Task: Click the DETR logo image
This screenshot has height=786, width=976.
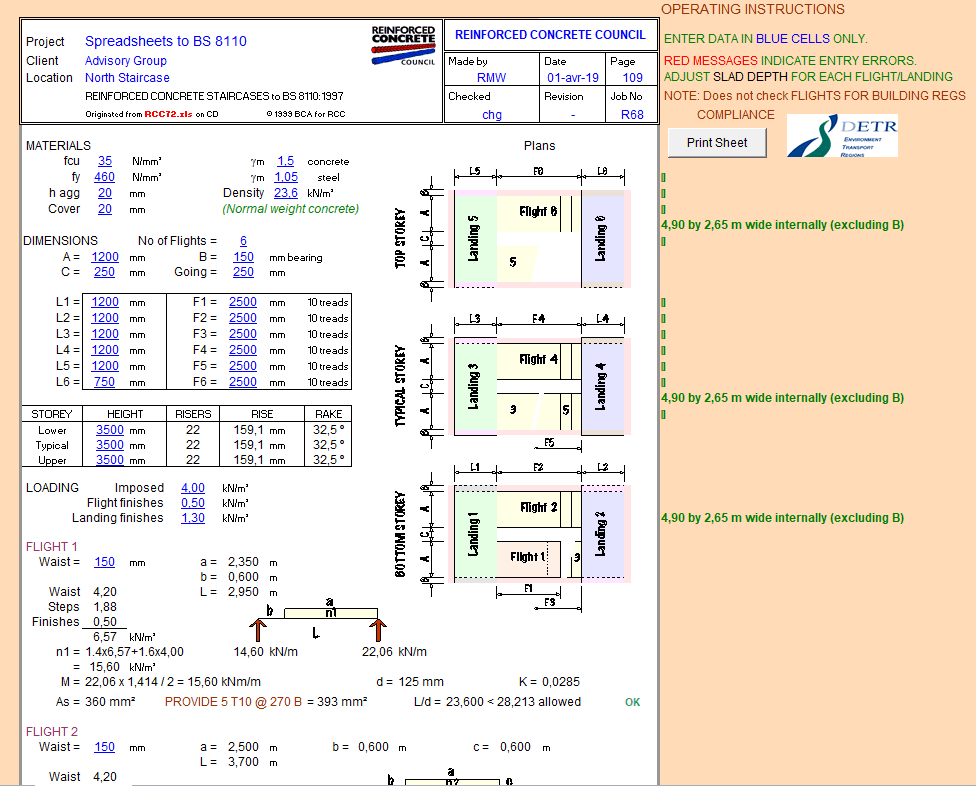Action: point(842,135)
